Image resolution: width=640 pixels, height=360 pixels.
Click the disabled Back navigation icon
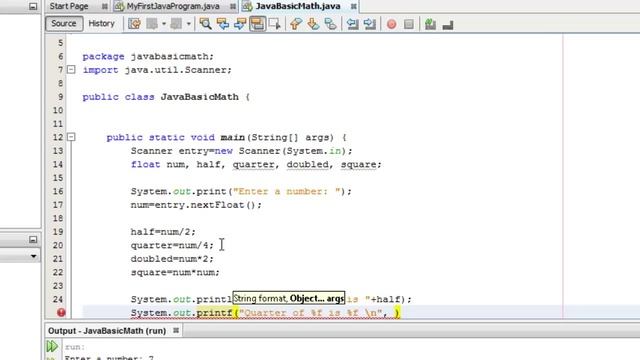[x=152, y=24]
